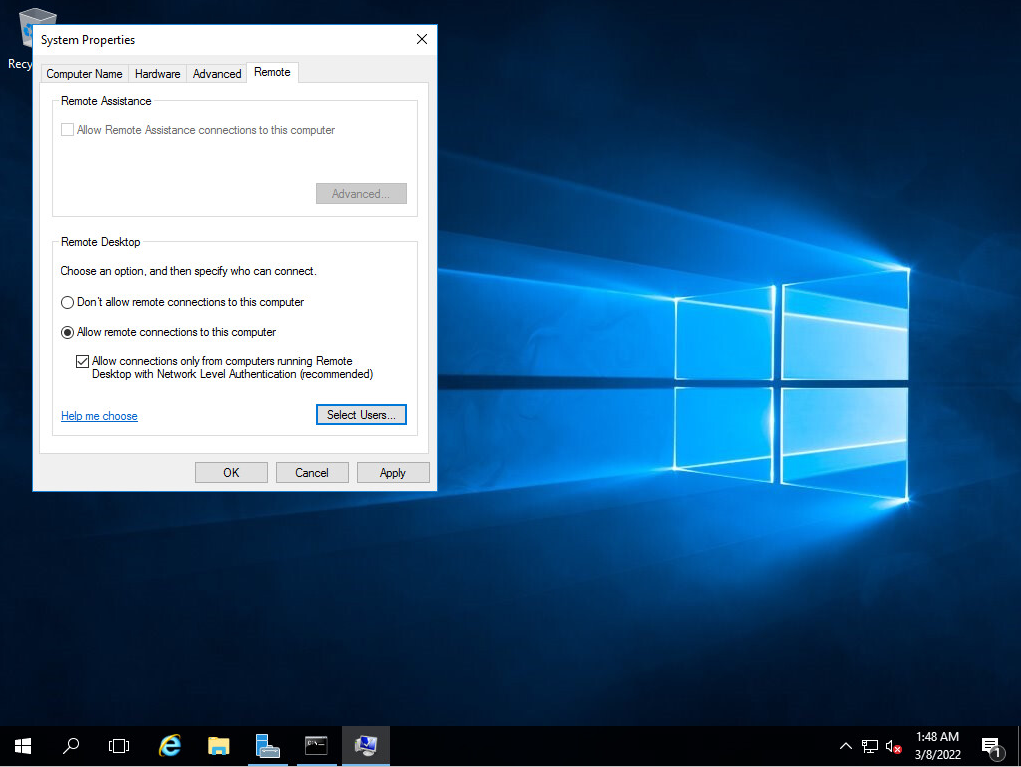This screenshot has width=1021, height=767.
Task: Click the Remote Assistance Advanced... button
Action: click(361, 193)
